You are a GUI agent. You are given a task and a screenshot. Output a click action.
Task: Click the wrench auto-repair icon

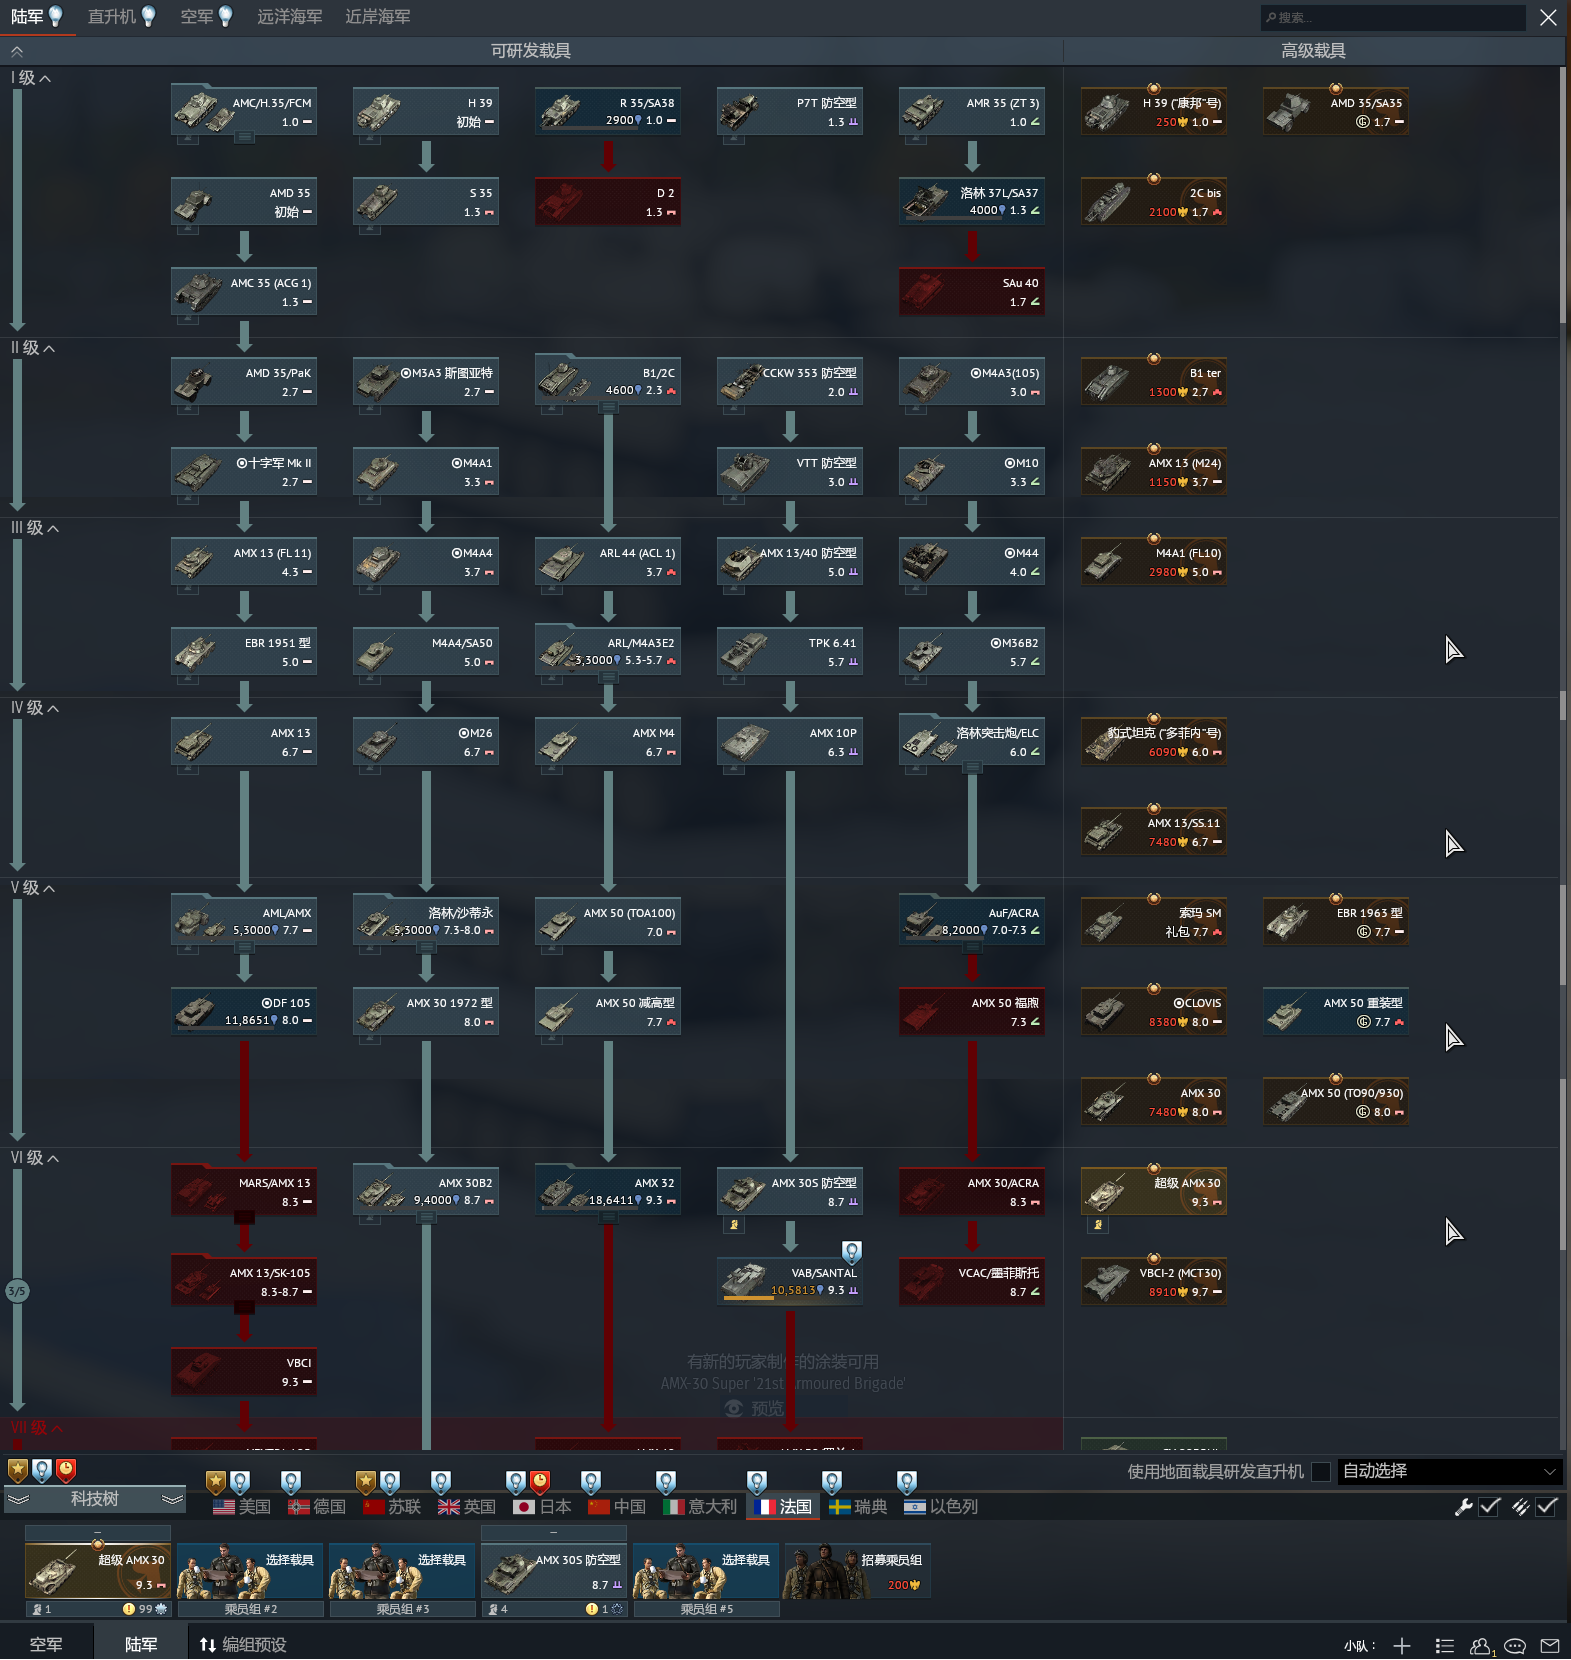(1464, 1507)
